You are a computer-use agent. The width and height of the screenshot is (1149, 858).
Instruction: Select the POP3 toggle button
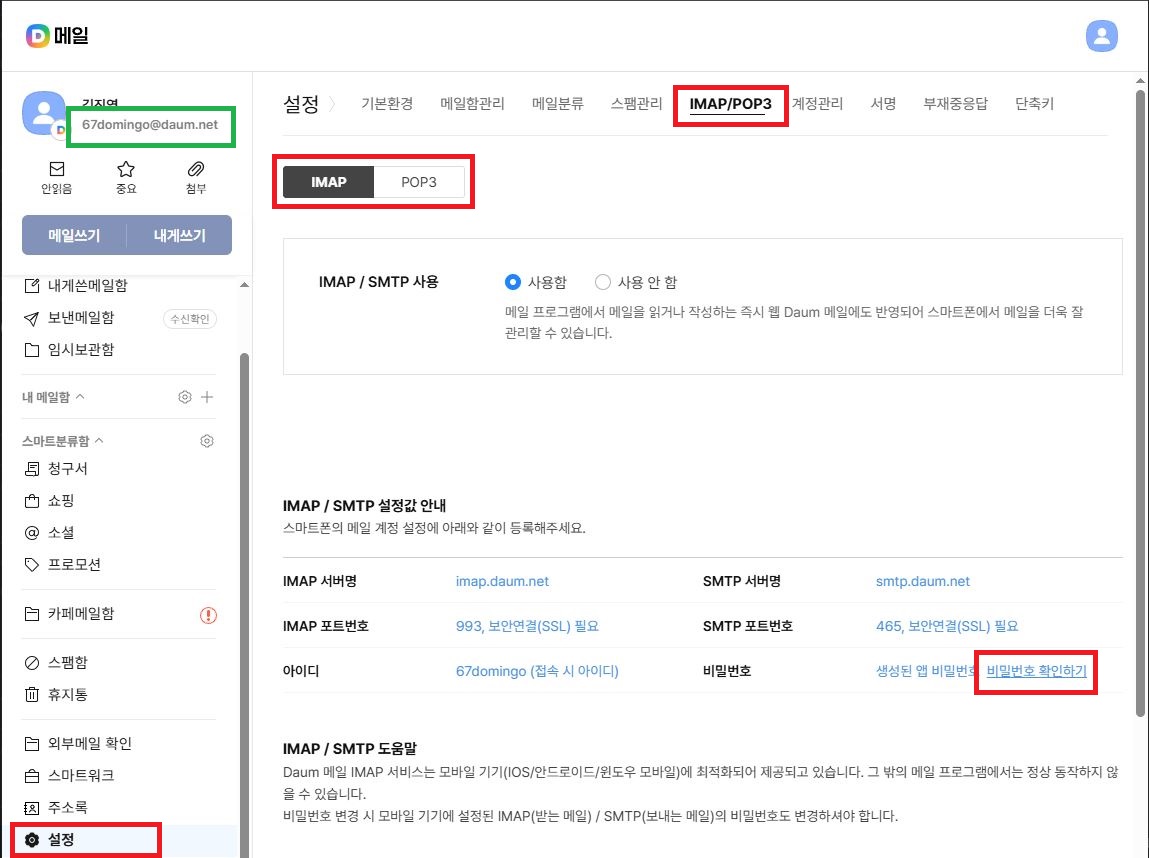point(418,182)
